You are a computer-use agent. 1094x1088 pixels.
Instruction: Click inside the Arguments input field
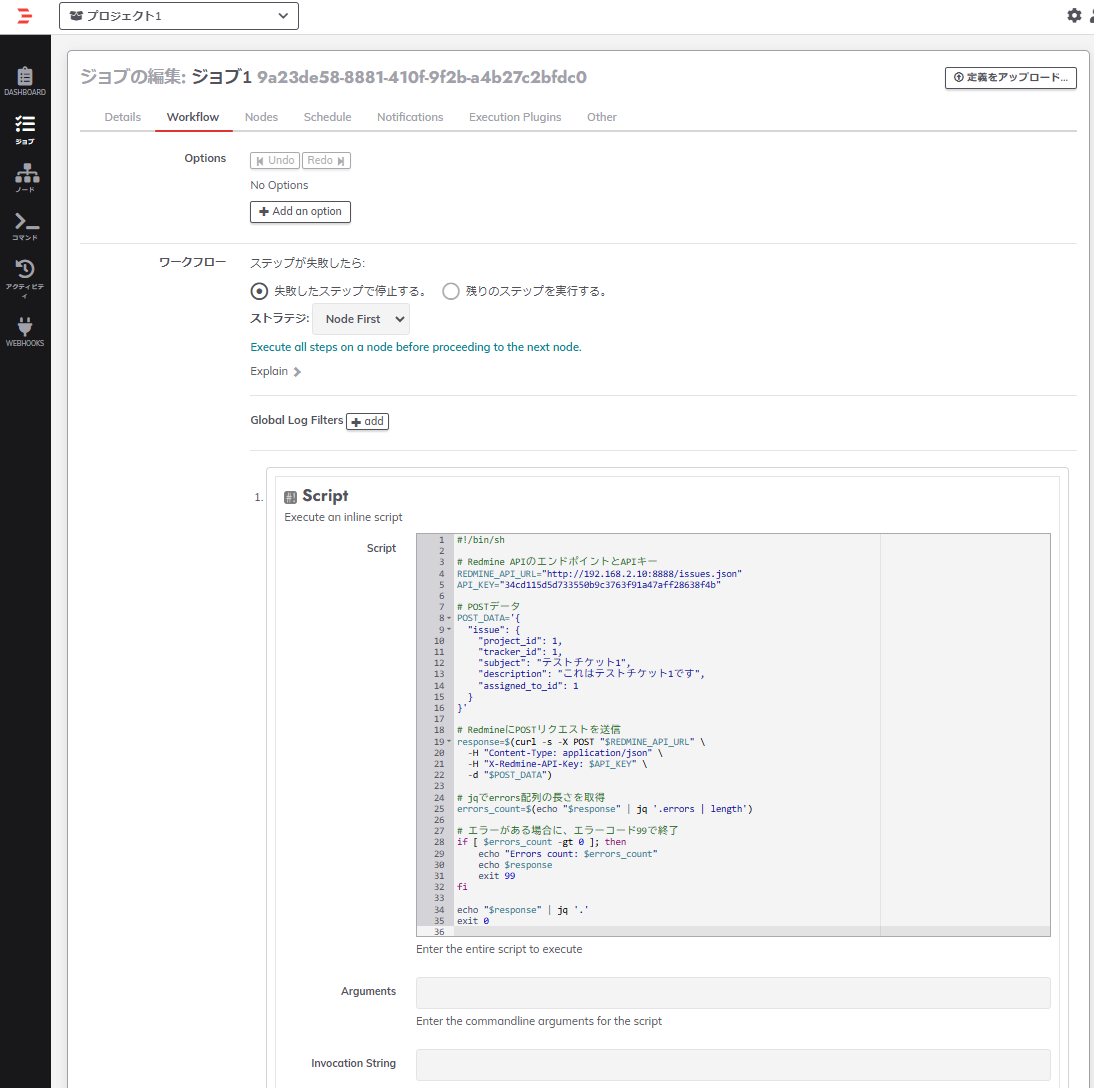(732, 992)
